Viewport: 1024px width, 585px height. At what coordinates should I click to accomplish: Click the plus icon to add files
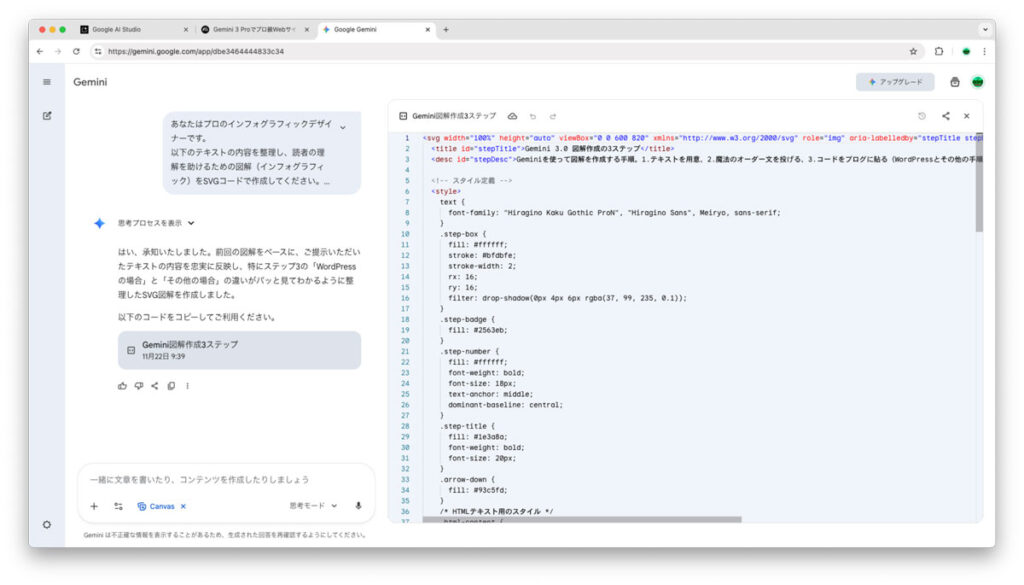(x=94, y=506)
